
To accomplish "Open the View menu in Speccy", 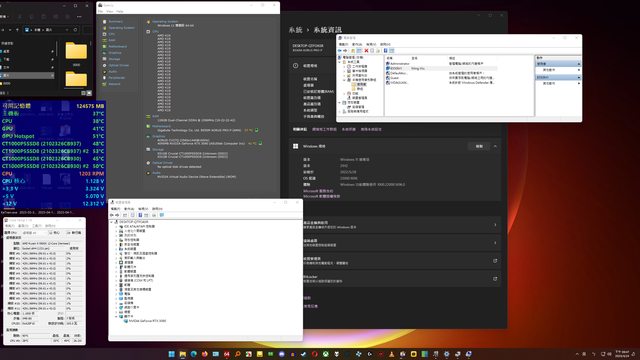I will (x=110, y=11).
